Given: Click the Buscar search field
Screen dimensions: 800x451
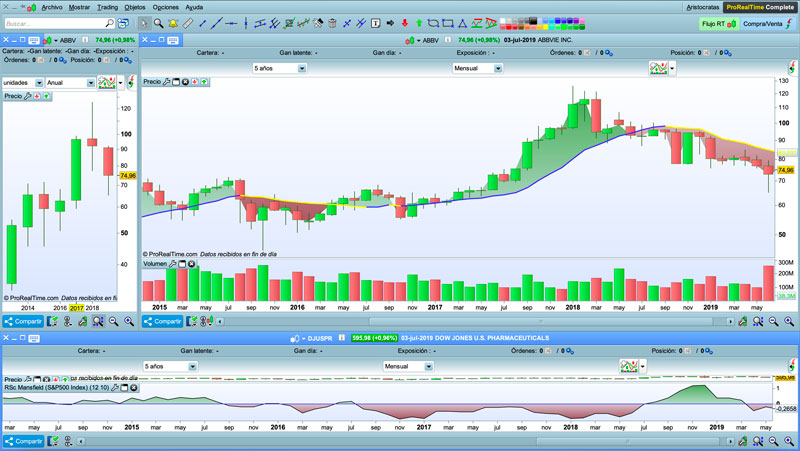Looking at the screenshot, I should (59, 23).
